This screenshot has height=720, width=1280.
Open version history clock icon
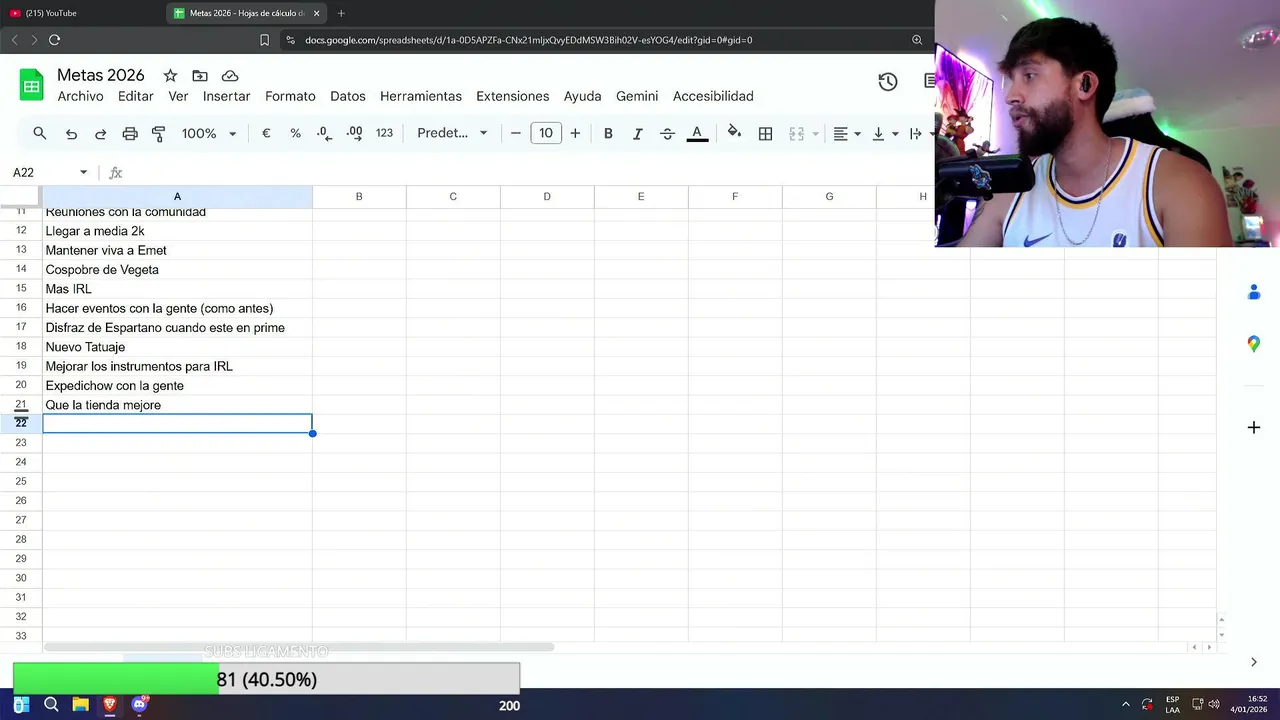click(888, 82)
